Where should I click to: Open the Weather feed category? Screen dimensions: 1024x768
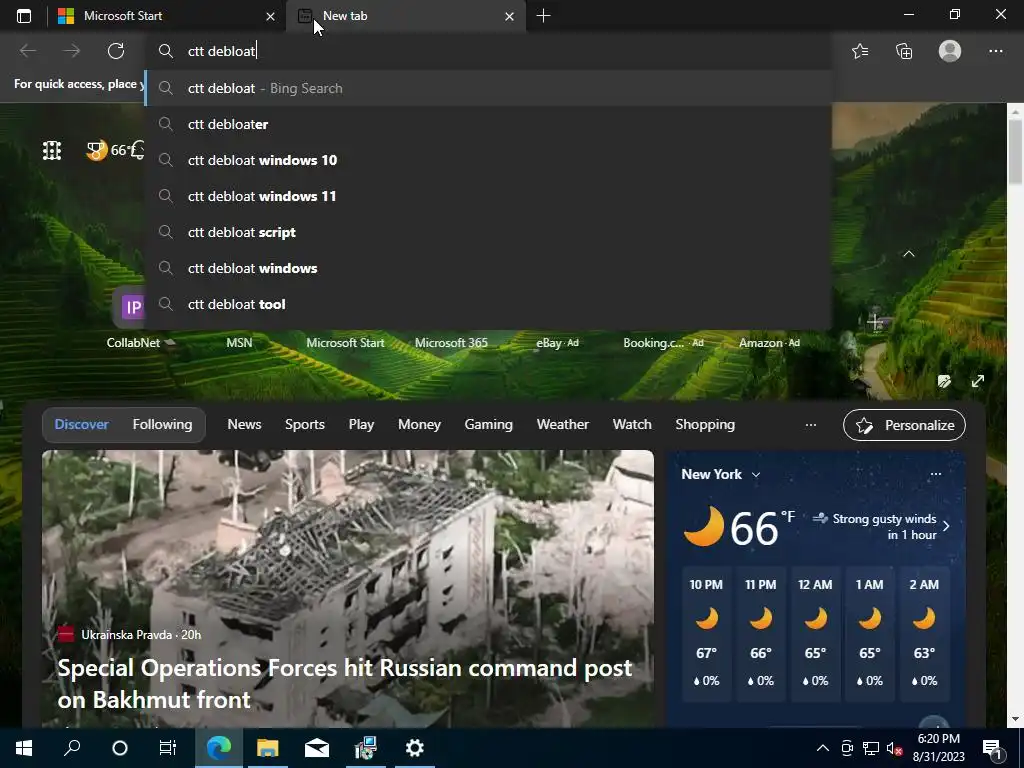click(x=563, y=424)
